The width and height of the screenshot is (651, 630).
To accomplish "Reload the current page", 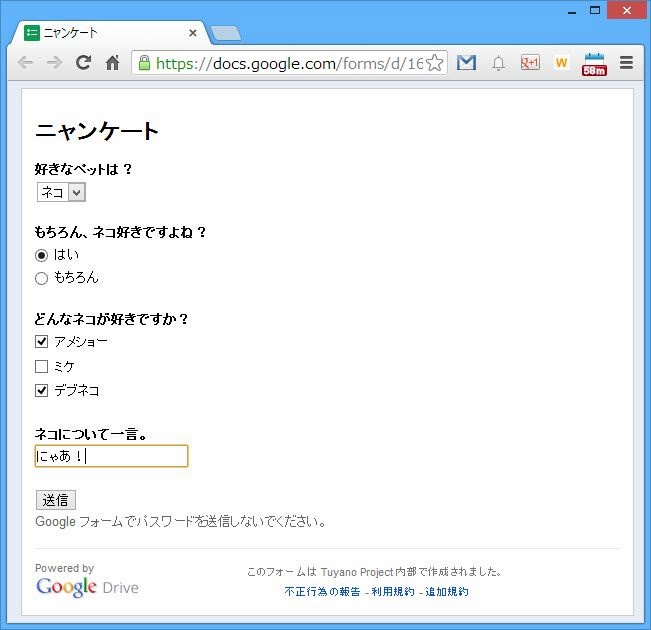I will [84, 63].
